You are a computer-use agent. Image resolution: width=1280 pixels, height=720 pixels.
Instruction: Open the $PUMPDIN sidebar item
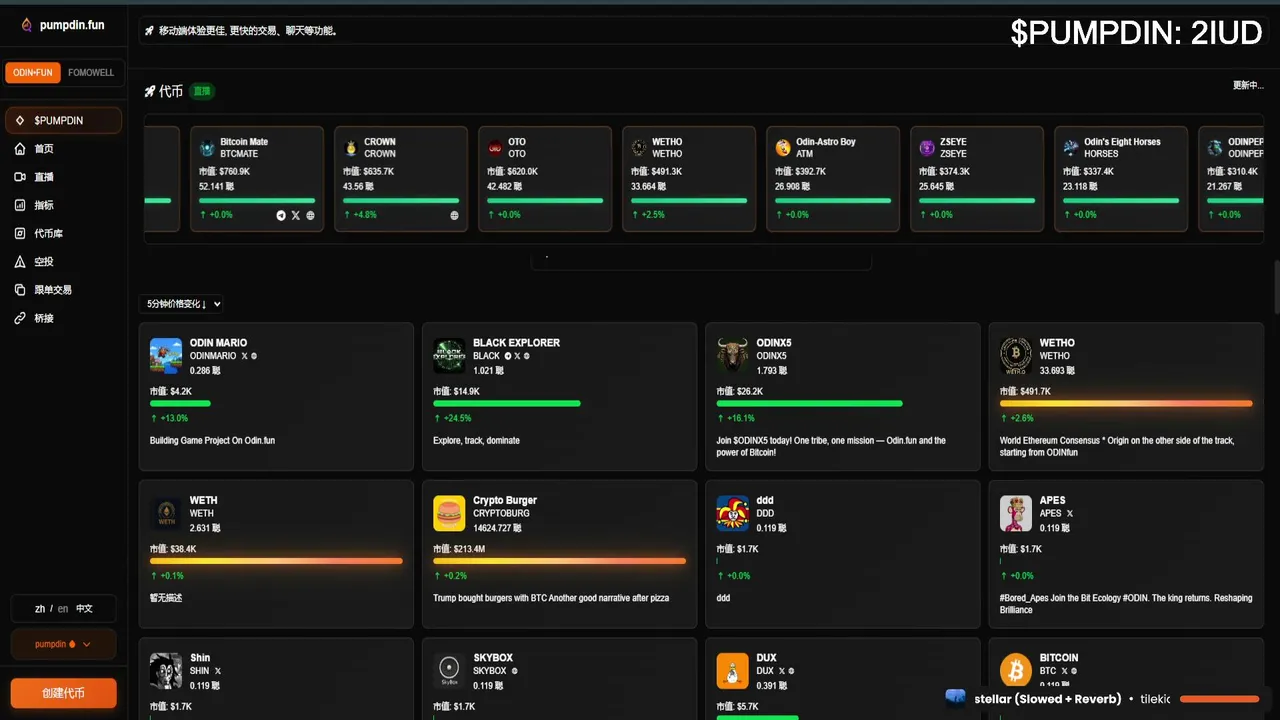(x=63, y=120)
